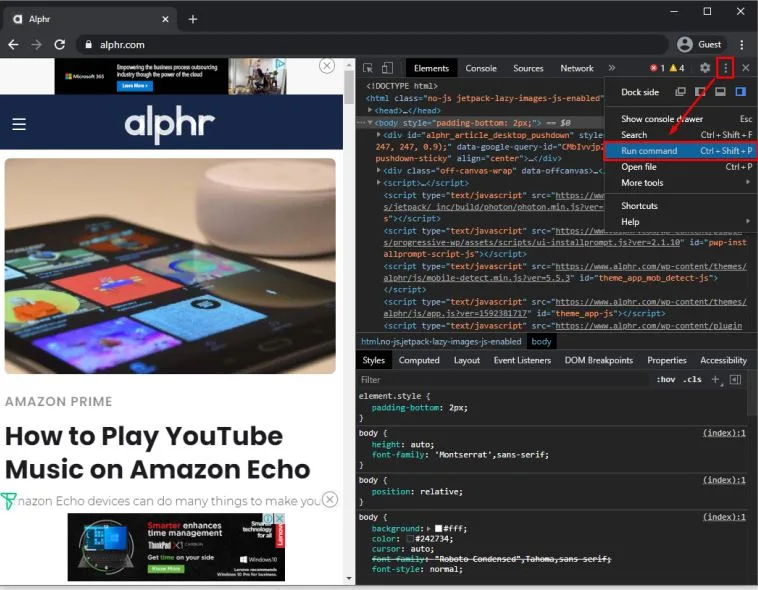Open the Computed pane tab
Image resolution: width=758 pixels, height=590 pixels.
[x=419, y=360]
